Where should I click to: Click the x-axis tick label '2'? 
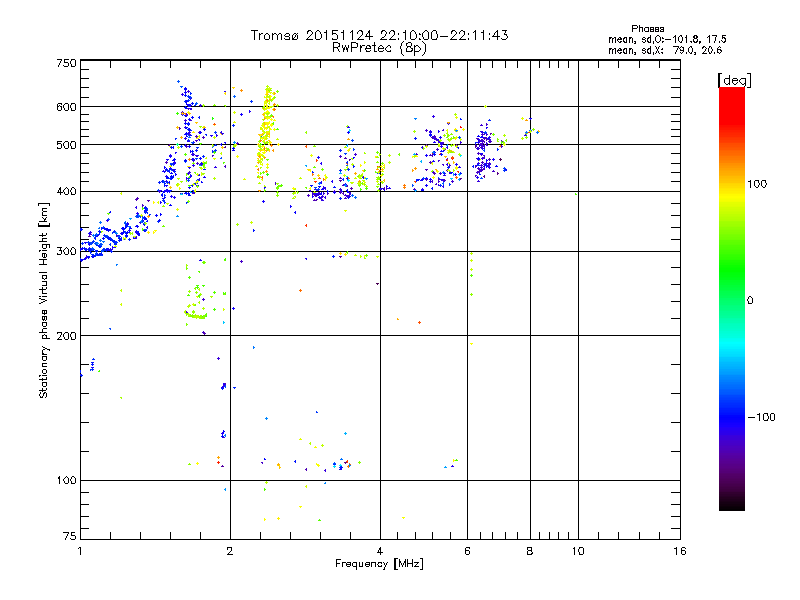click(x=230, y=551)
